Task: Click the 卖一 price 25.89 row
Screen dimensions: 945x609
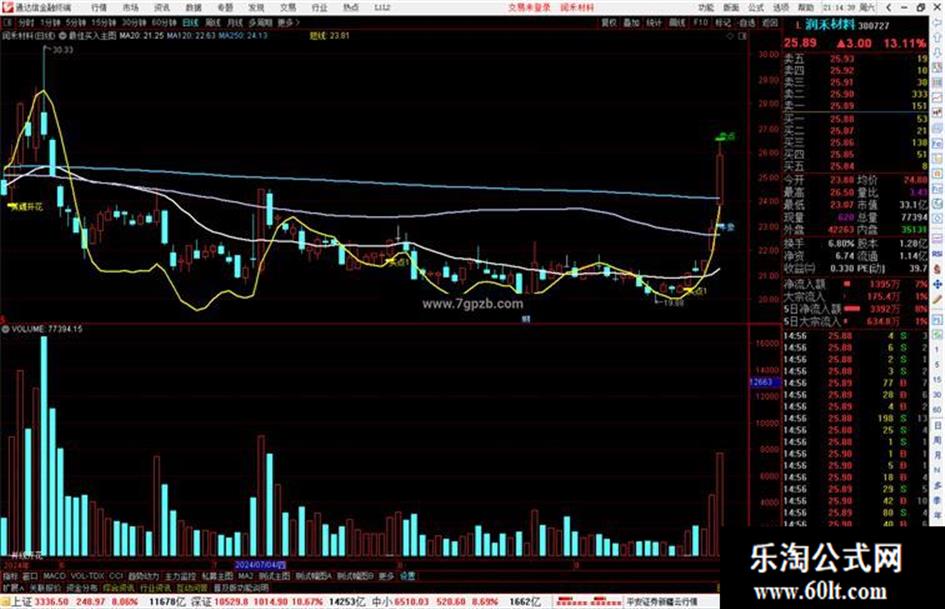Action: 855,106
